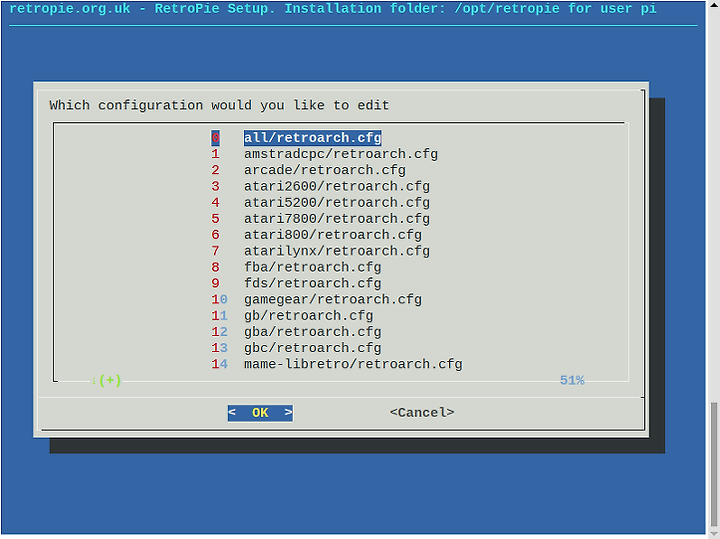720x539 pixels.
Task: Select atari2600/retroarch.cfg entry
Action: pos(337,186)
